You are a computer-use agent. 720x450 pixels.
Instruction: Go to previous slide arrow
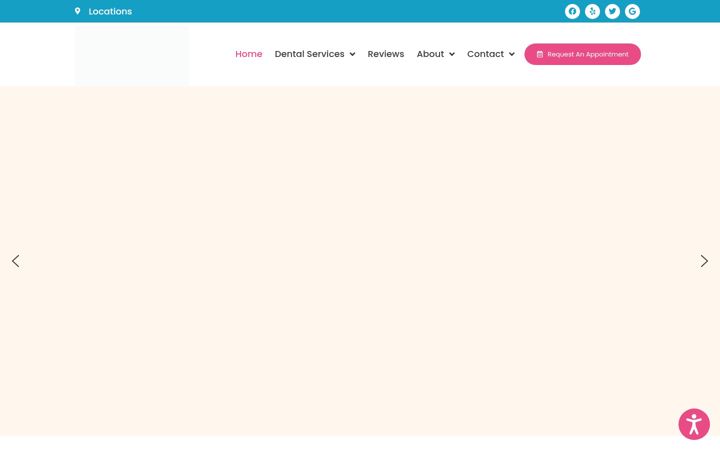tap(16, 261)
